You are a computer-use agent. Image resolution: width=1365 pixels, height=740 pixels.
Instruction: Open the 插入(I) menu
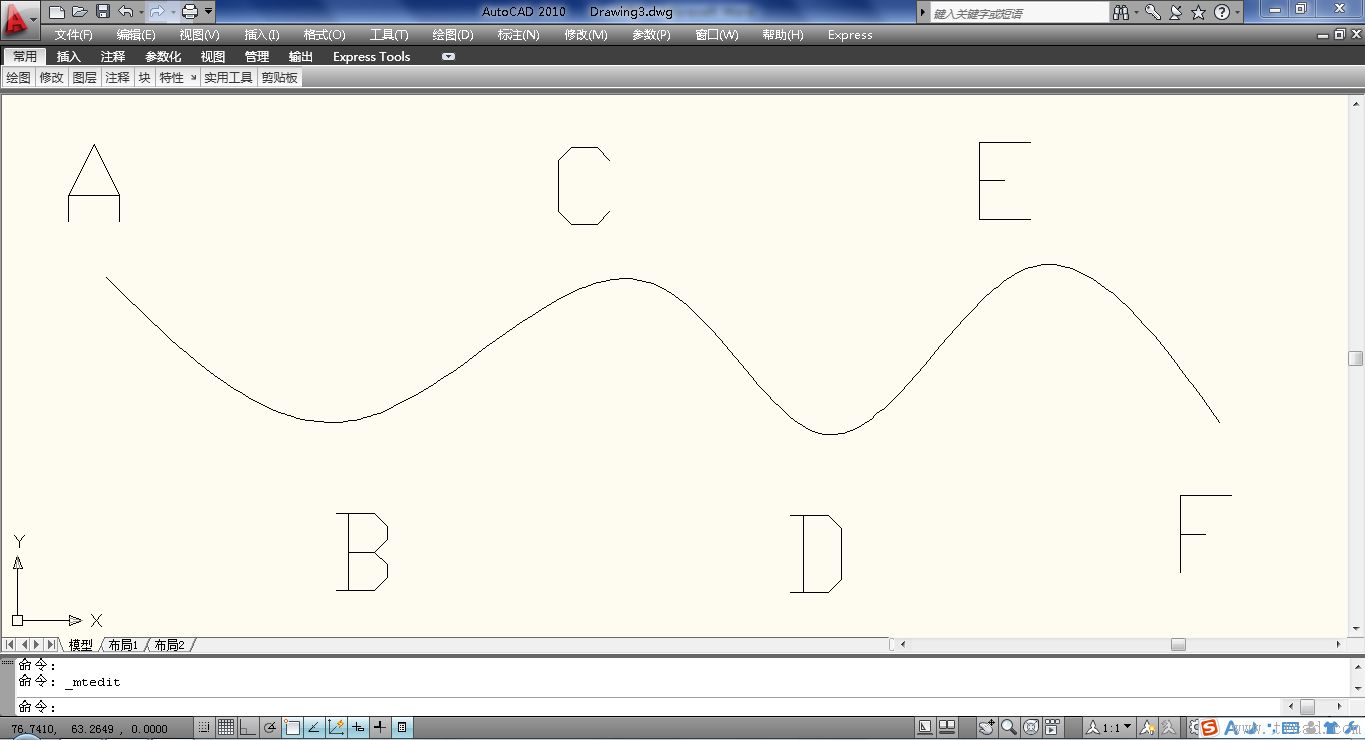pyautogui.click(x=262, y=35)
